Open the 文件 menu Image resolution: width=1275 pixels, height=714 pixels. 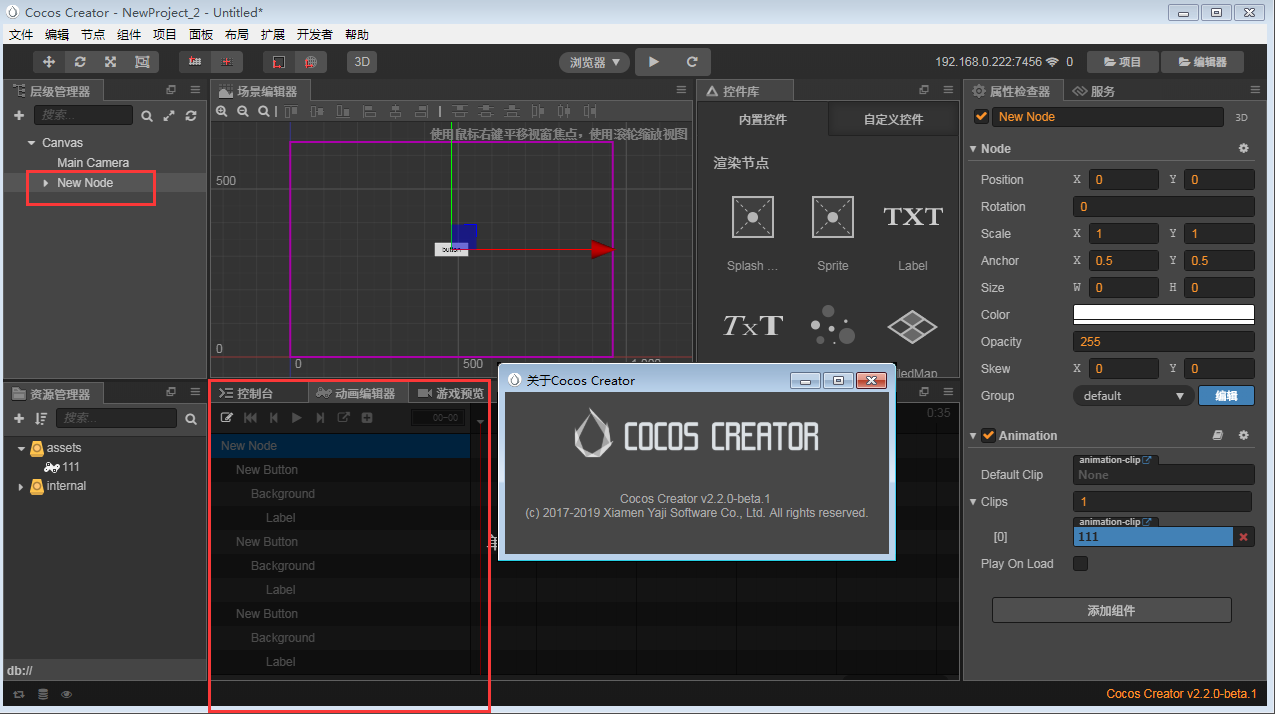(x=20, y=34)
